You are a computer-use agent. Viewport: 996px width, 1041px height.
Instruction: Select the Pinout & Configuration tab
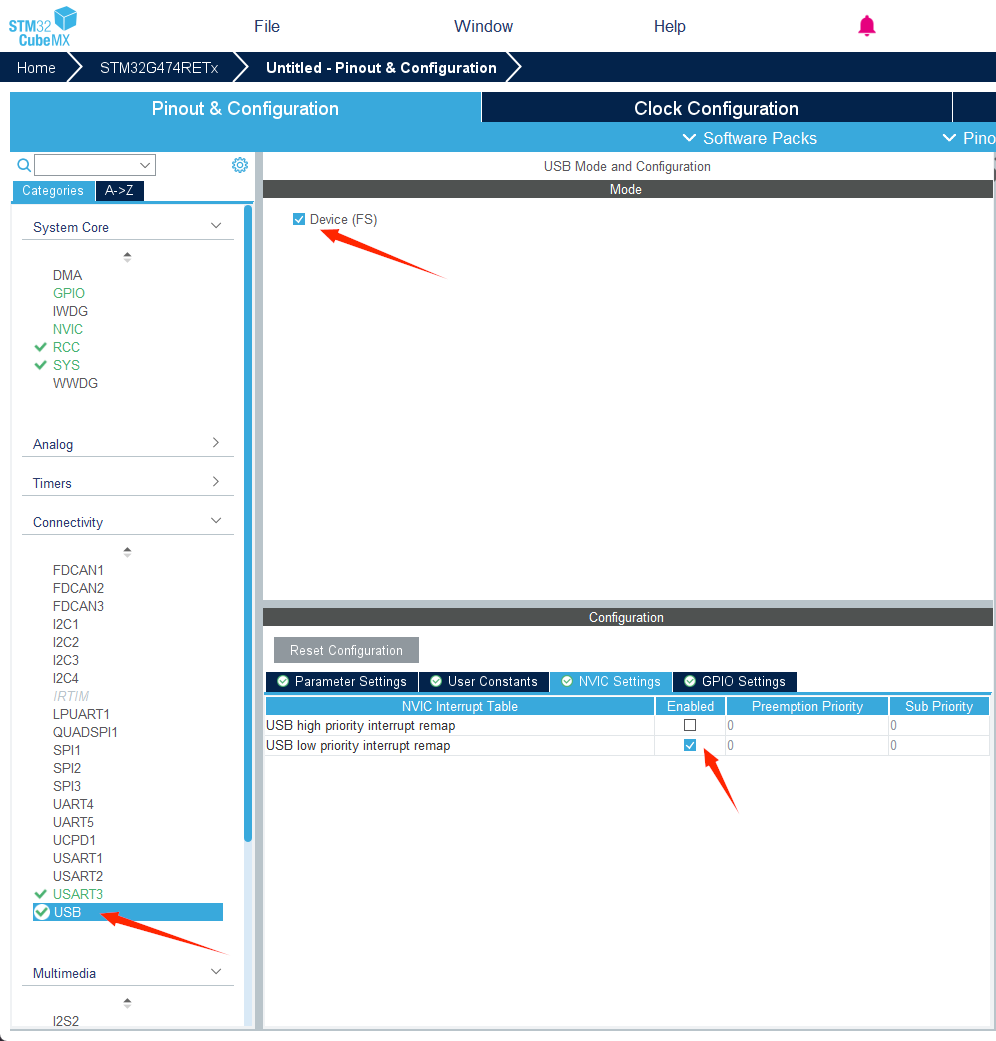(x=245, y=108)
